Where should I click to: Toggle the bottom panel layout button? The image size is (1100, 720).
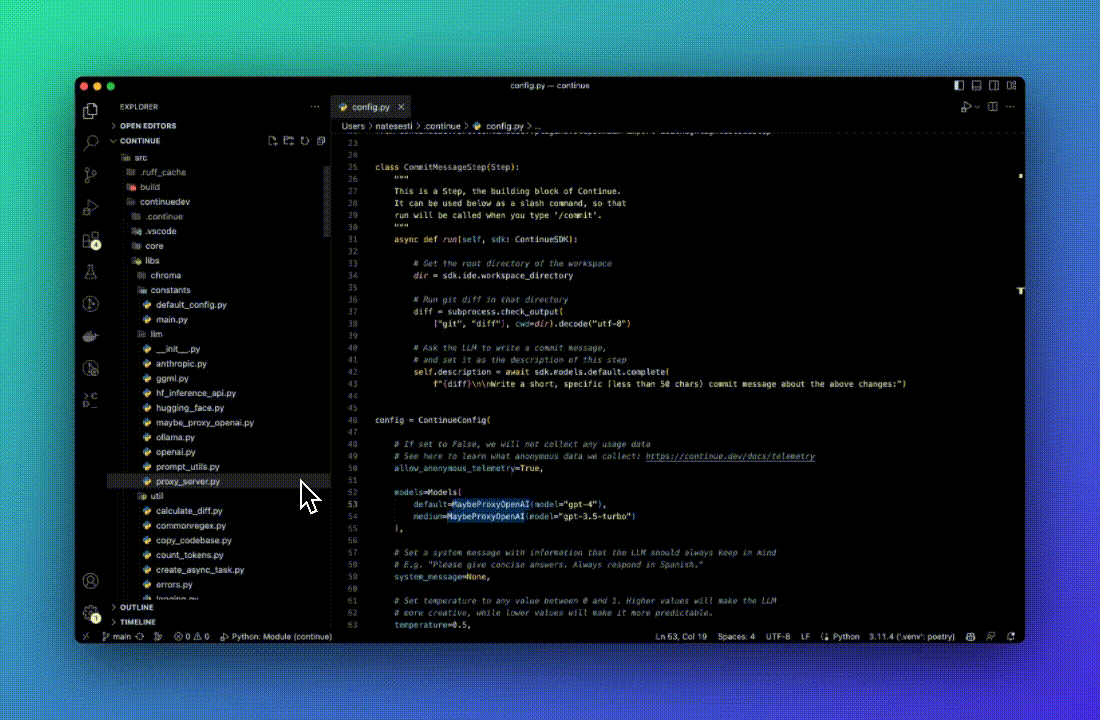[x=977, y=86]
